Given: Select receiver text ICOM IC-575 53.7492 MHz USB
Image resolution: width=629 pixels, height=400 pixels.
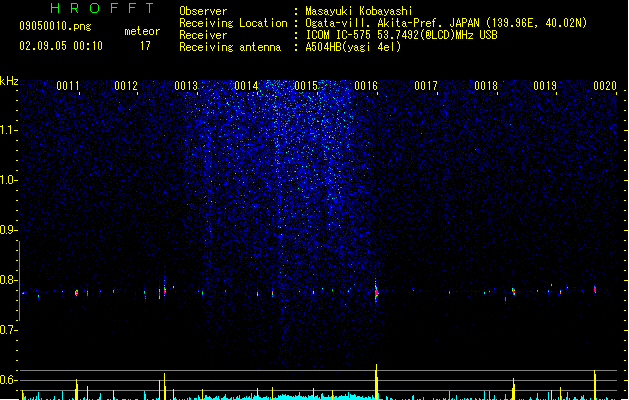Looking at the screenshot, I should point(402,35).
